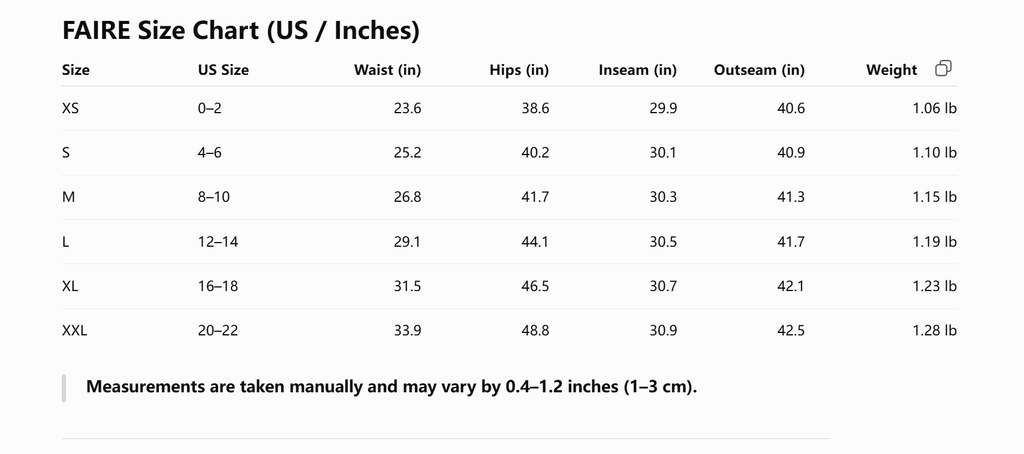Click the Inseam (in) column header
The height and width of the screenshot is (454, 1024).
tap(637, 70)
